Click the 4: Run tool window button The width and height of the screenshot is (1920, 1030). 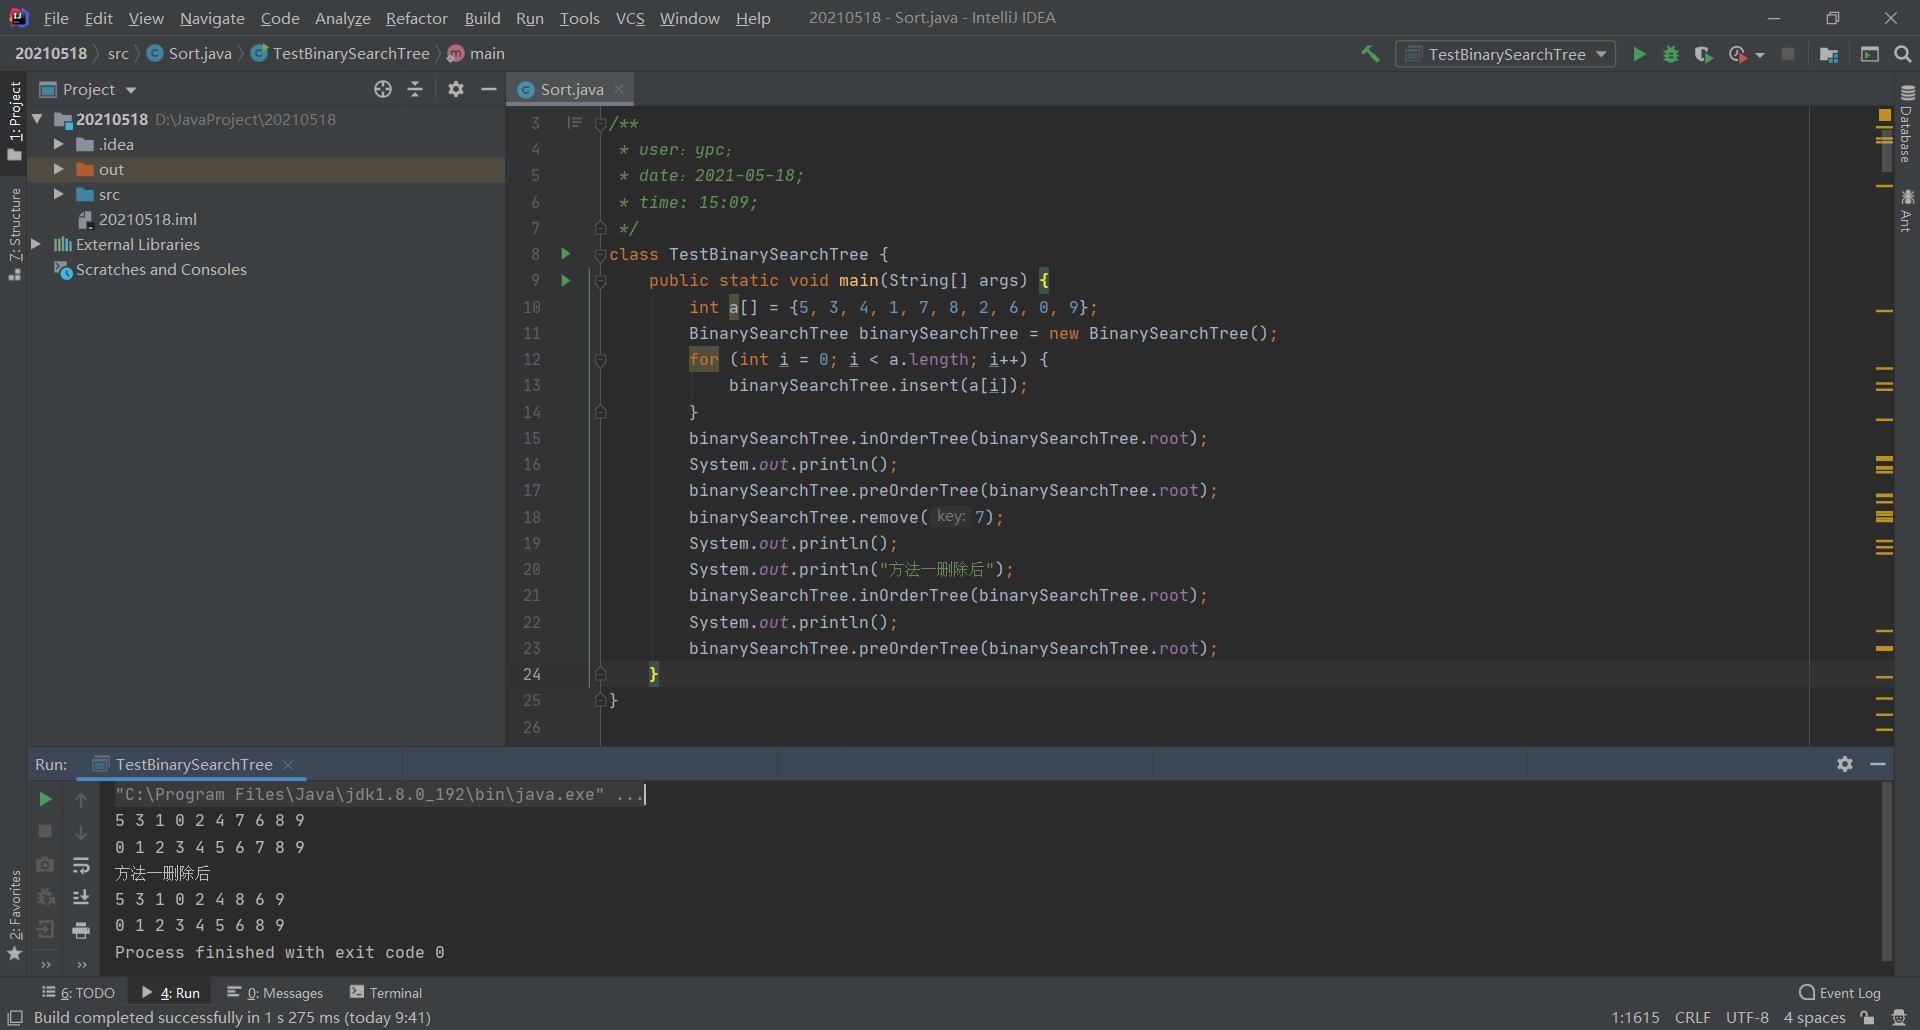pos(171,993)
